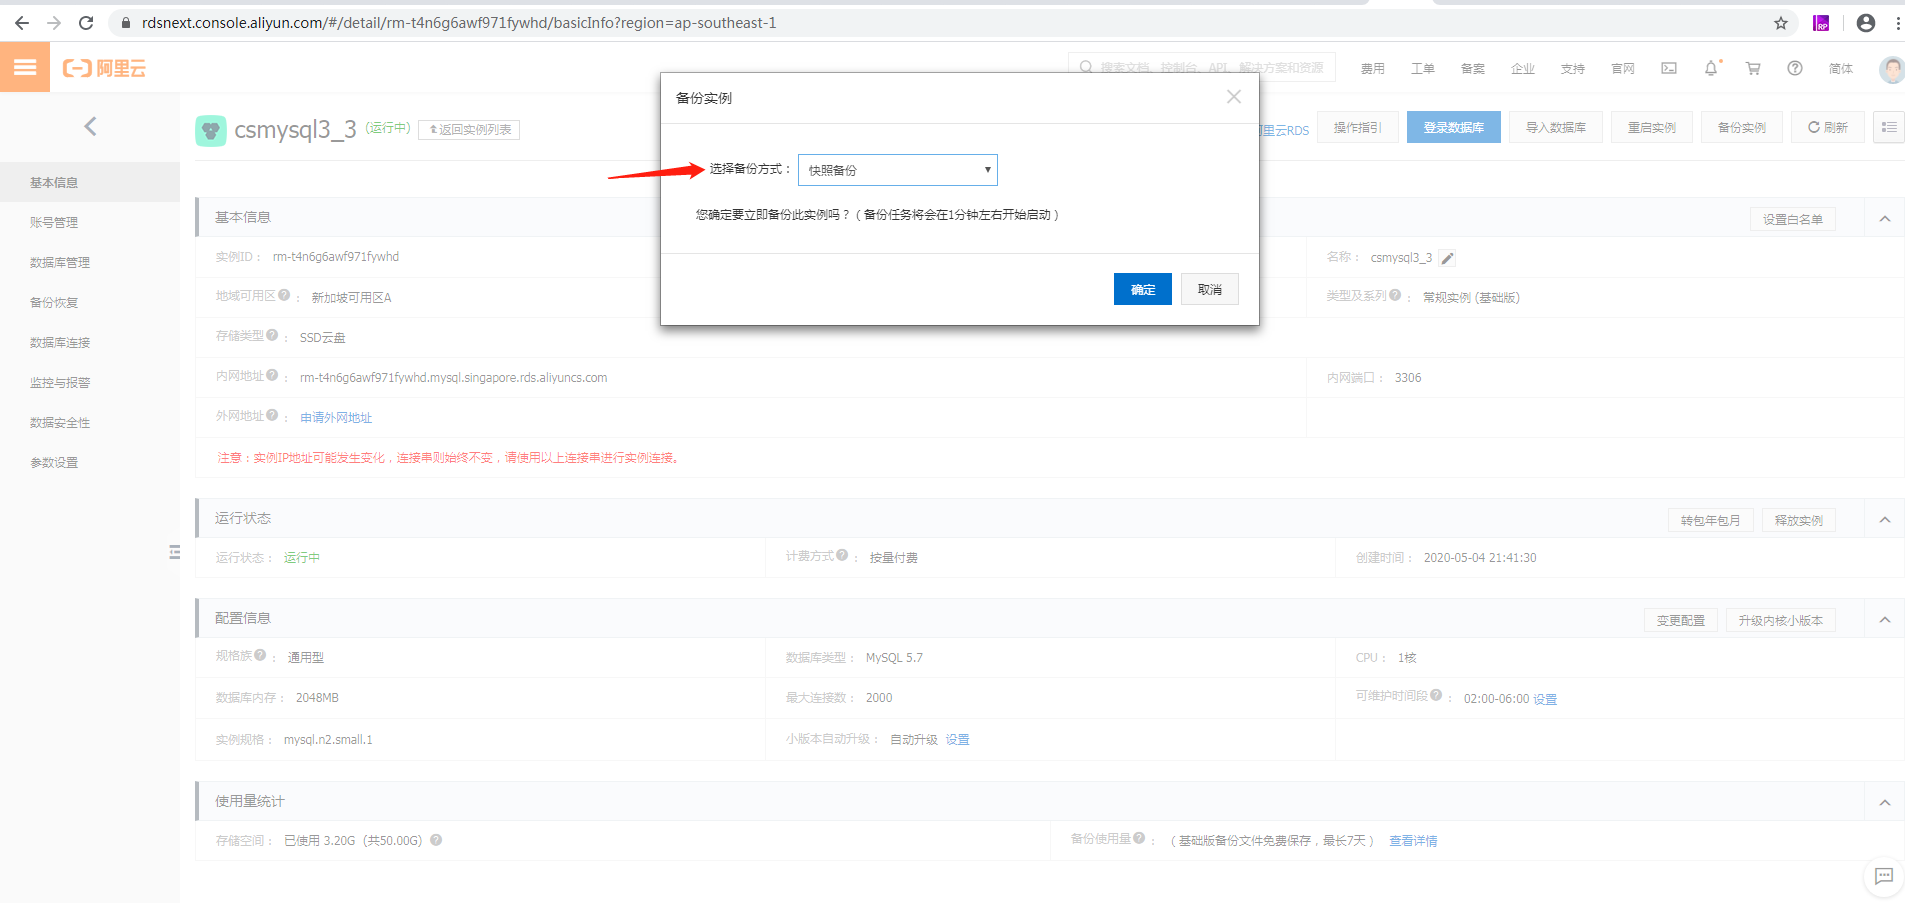Open help via the question mark icon
The image size is (1905, 903).
point(1794,68)
